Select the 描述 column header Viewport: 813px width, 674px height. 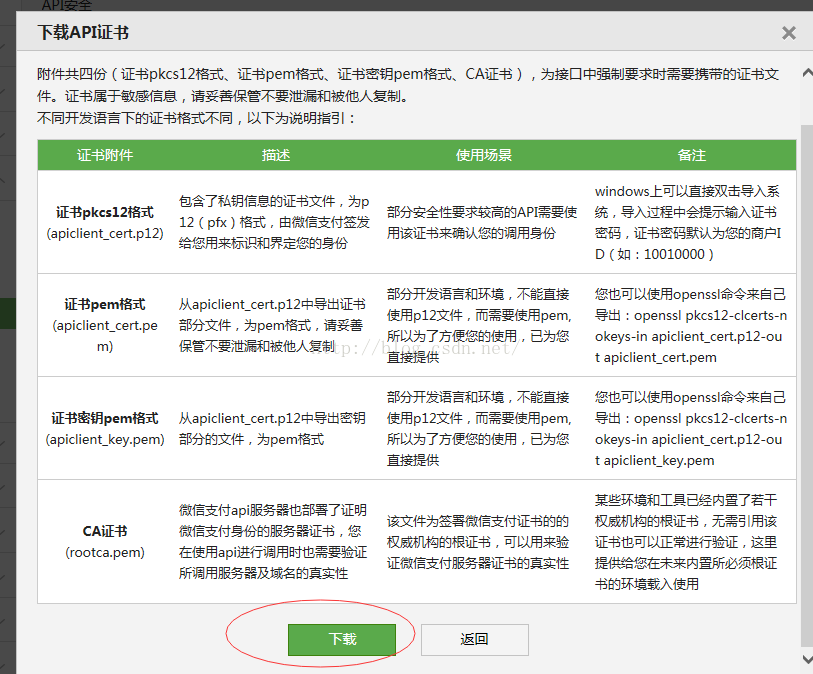point(276,155)
